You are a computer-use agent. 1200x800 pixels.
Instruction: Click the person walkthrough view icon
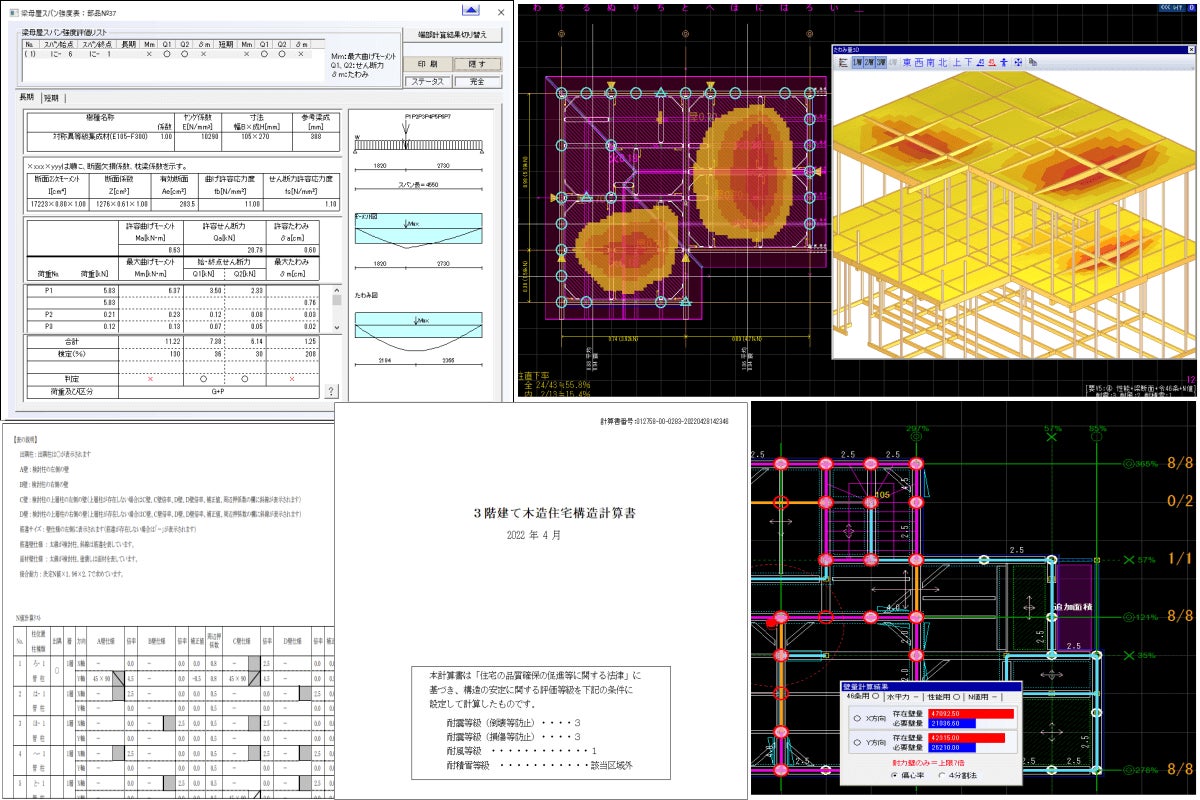point(1004,63)
